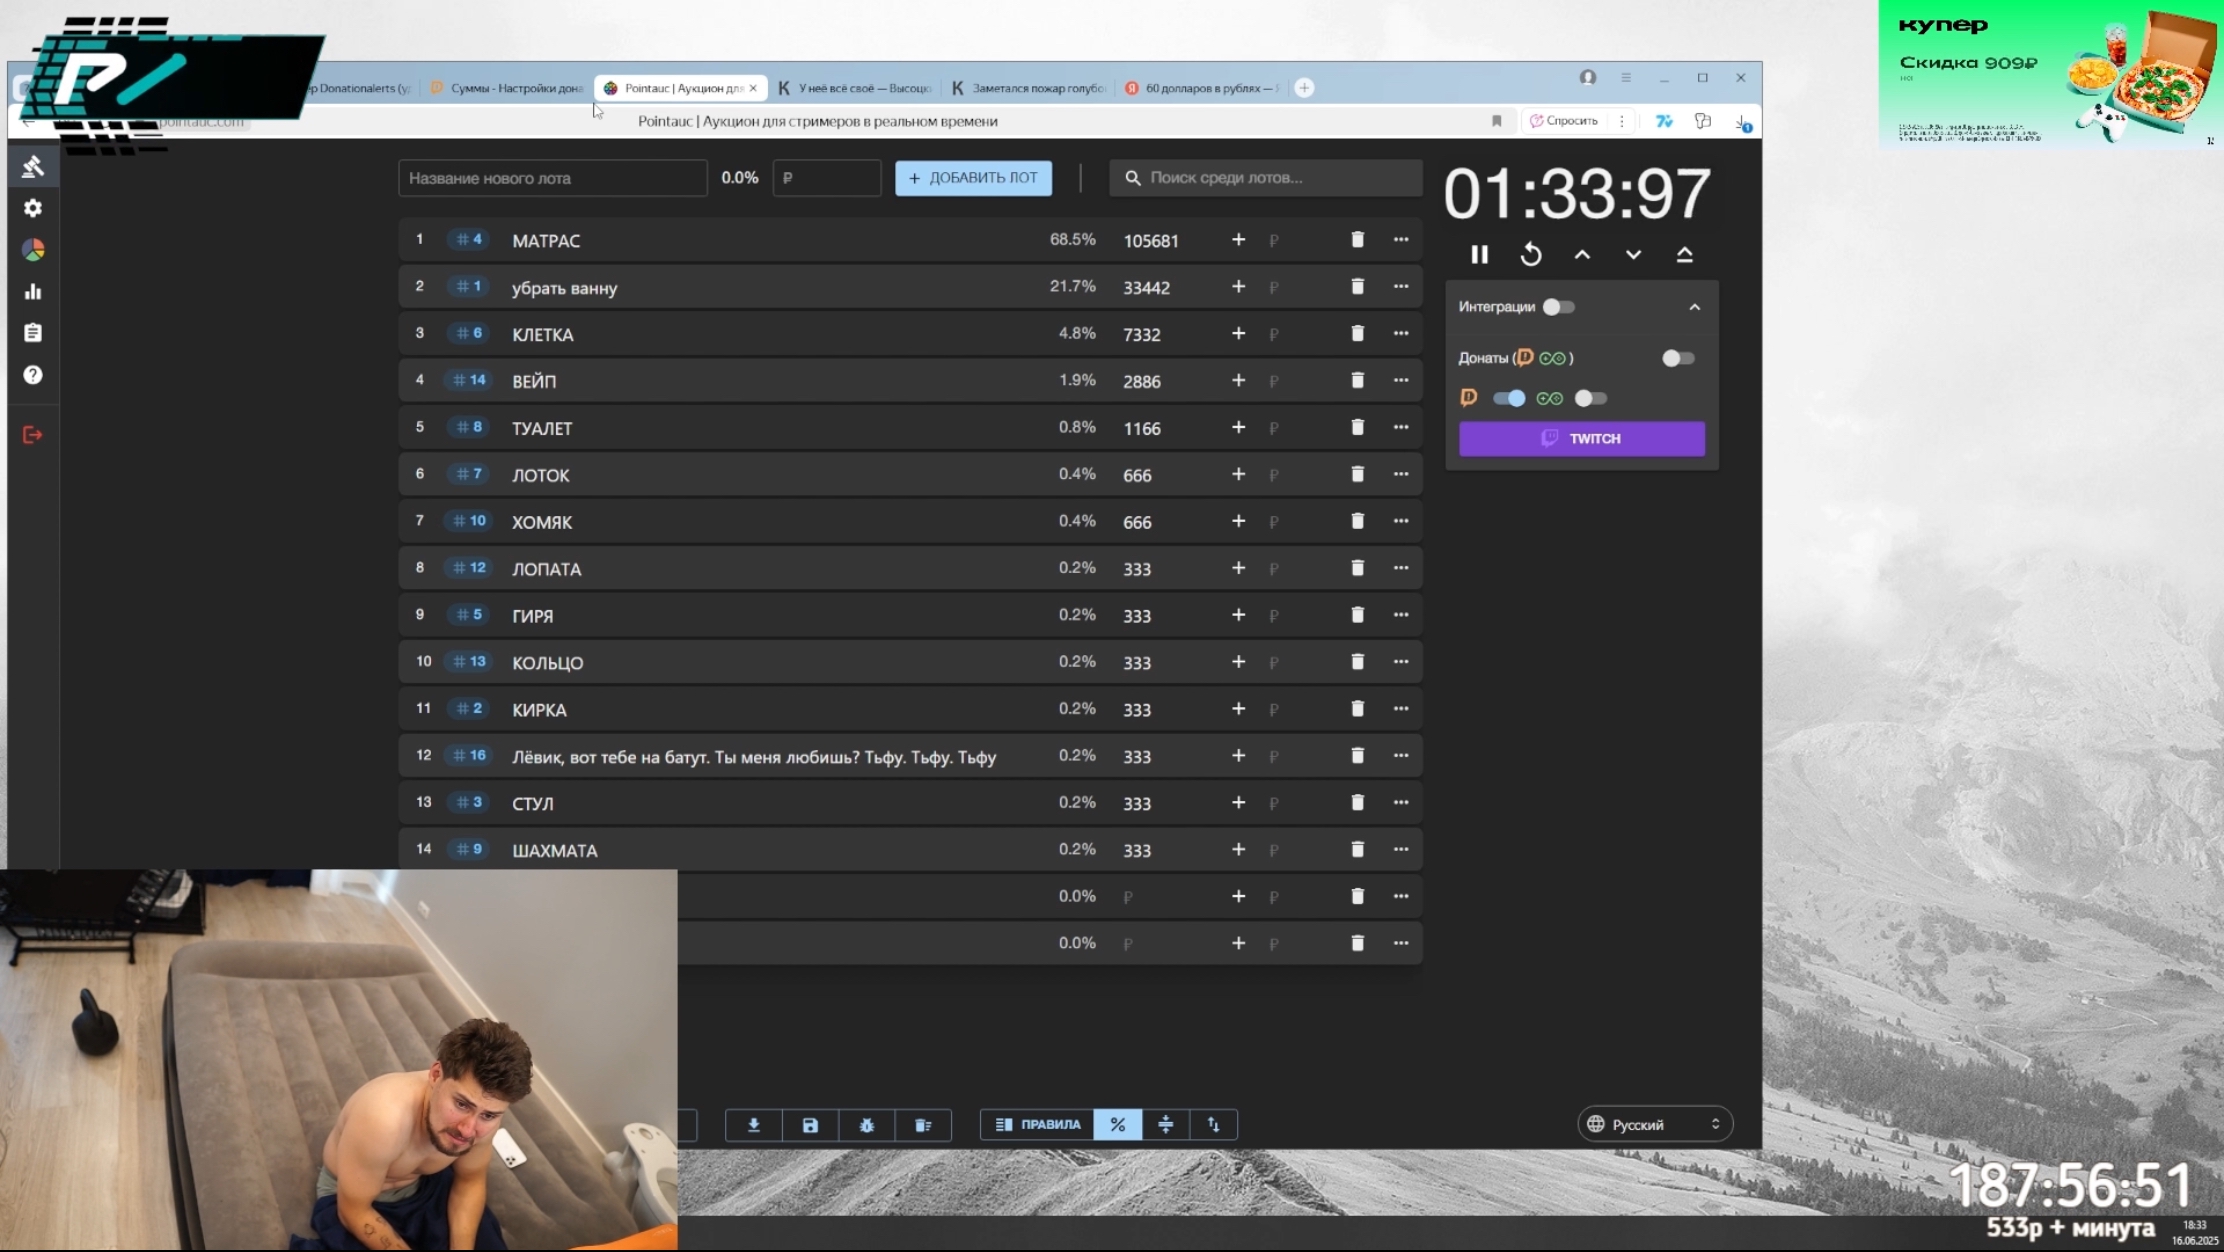The width and height of the screenshot is (2224, 1252).
Task: Open the ПРАВИЛА button
Action: click(1037, 1125)
